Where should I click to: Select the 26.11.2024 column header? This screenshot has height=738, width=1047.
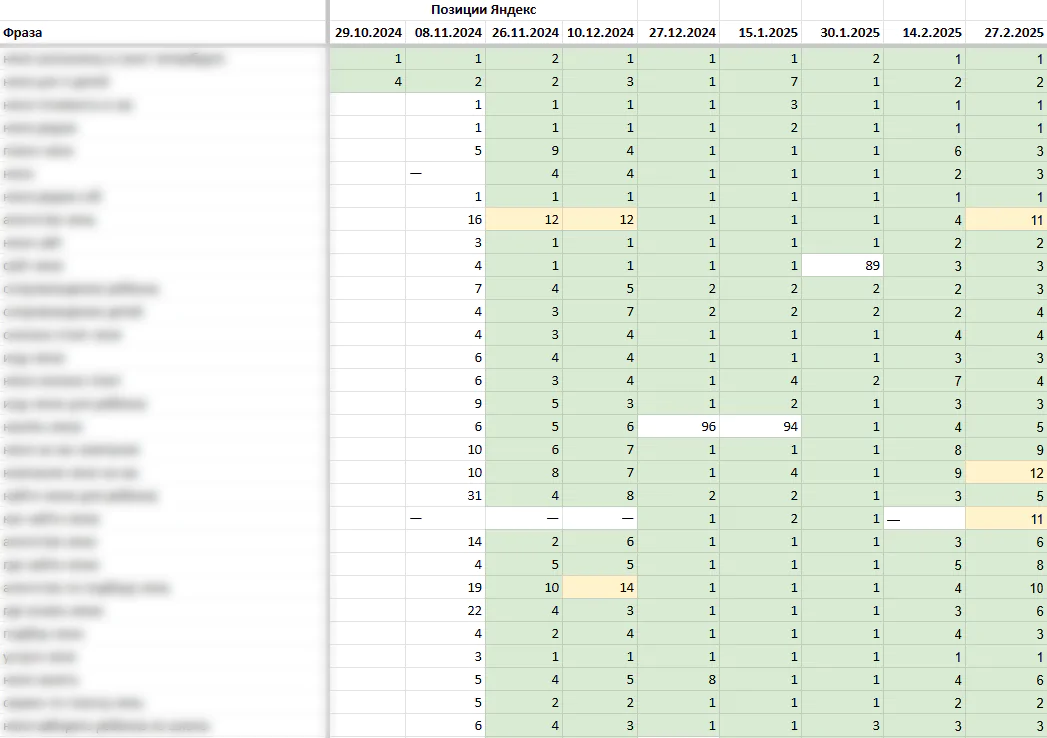click(524, 32)
